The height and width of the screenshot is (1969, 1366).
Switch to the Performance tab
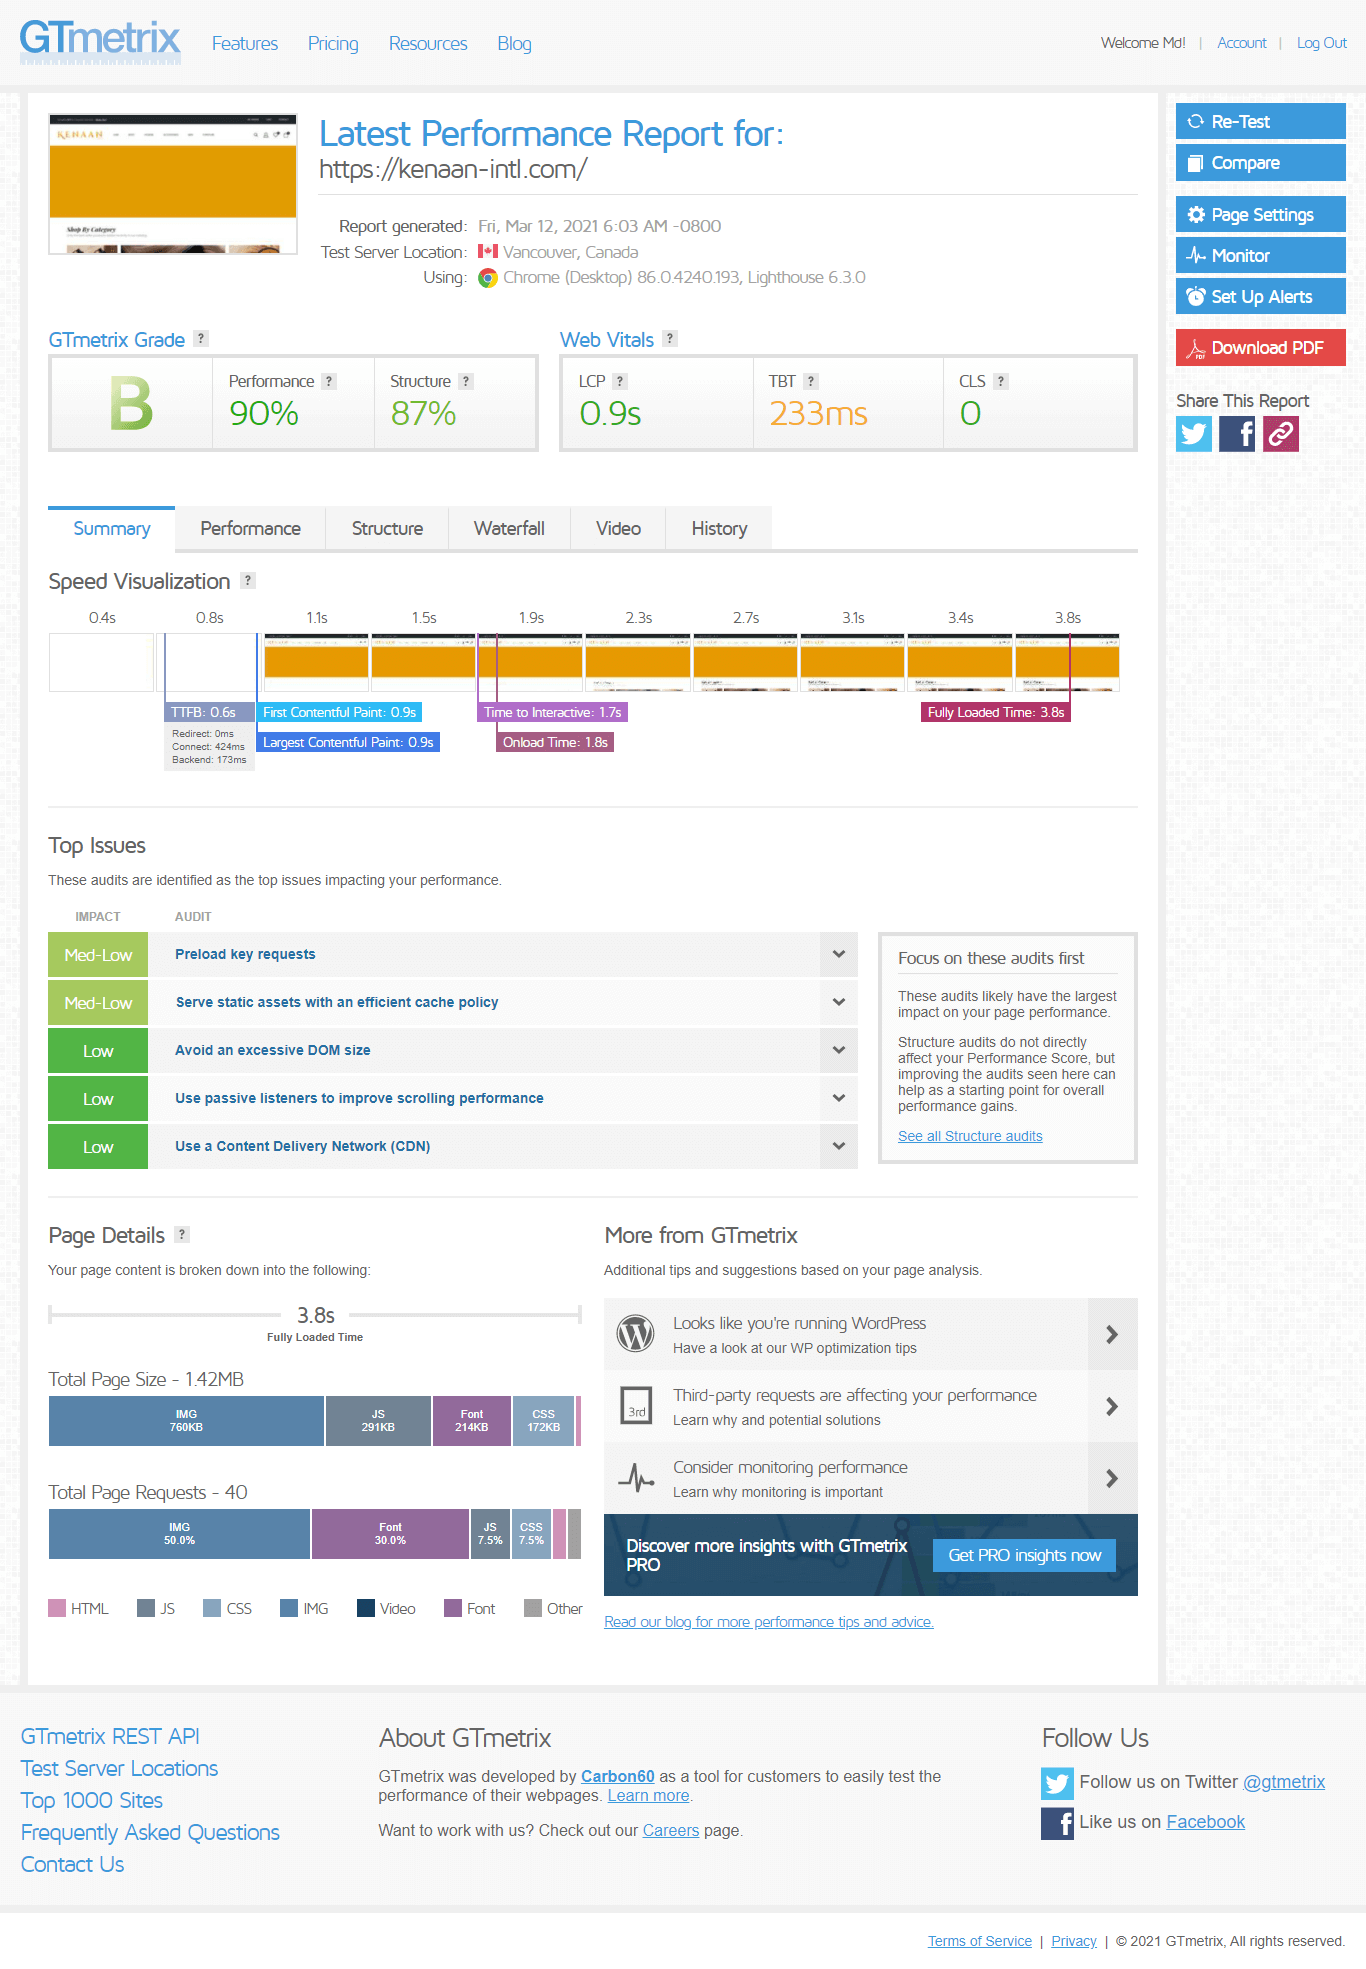click(250, 528)
